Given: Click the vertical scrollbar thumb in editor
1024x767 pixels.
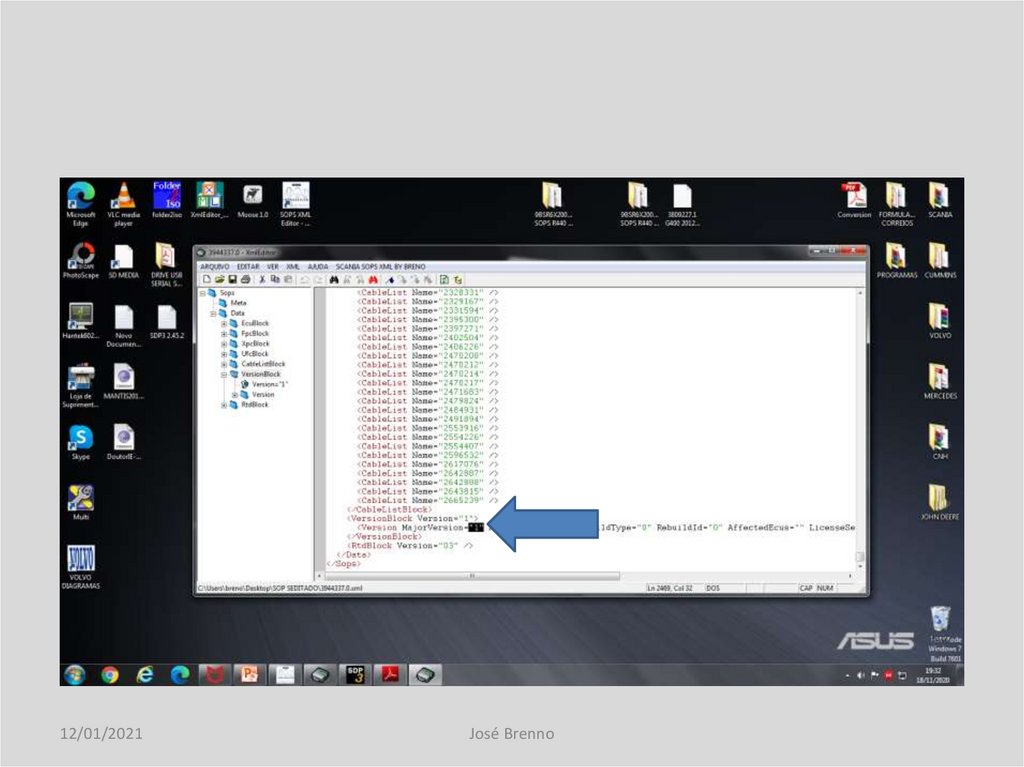Looking at the screenshot, I should pyautogui.click(x=860, y=557).
